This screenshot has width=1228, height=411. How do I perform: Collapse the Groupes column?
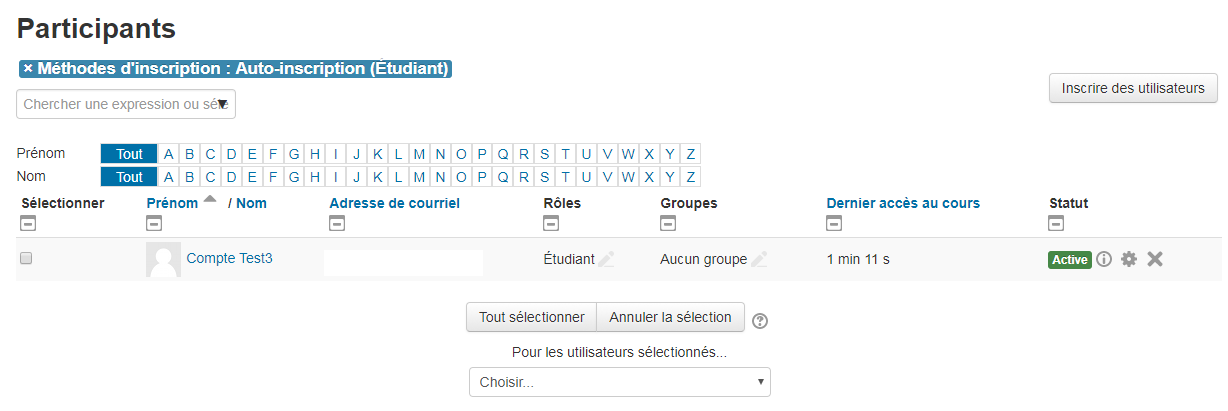tap(668, 224)
